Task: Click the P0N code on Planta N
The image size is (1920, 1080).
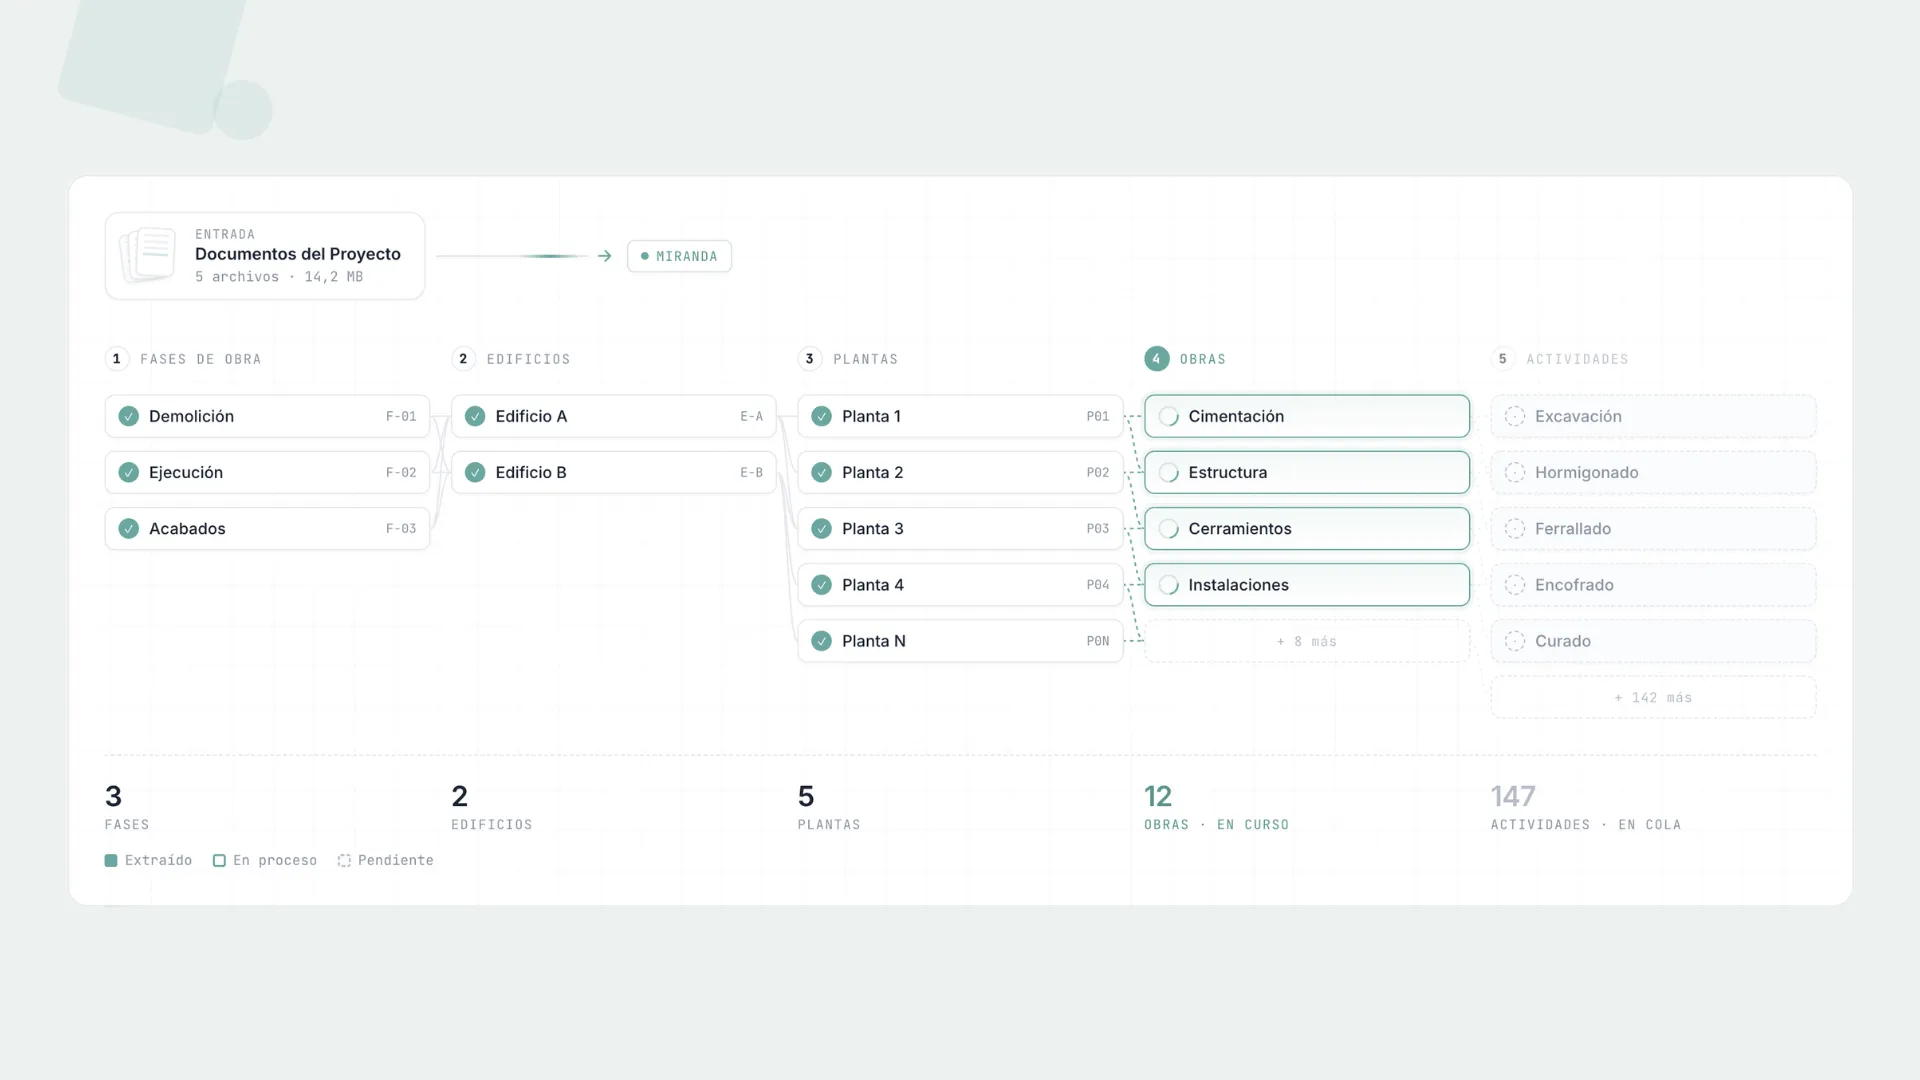Action: click(x=1098, y=641)
